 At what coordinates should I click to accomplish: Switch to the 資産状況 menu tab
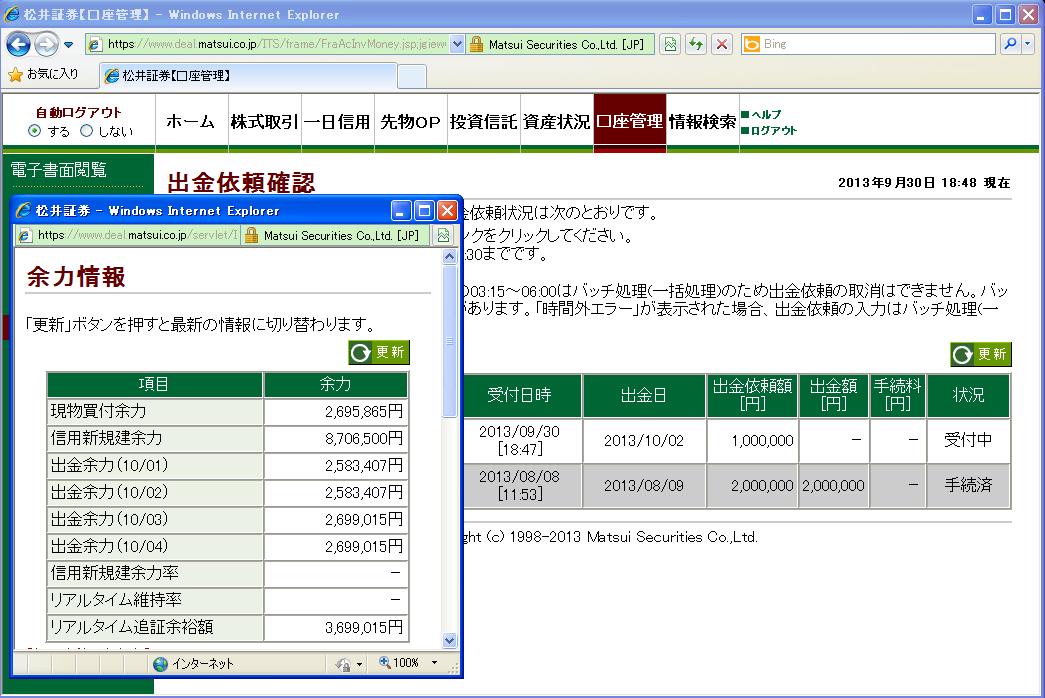[556, 122]
